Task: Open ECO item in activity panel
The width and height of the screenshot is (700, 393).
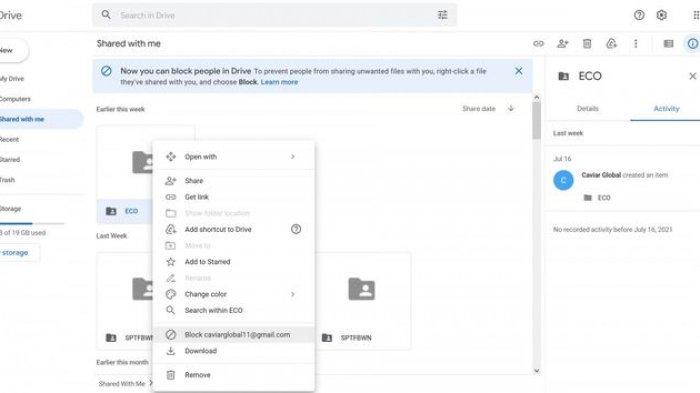Action: 597,197
